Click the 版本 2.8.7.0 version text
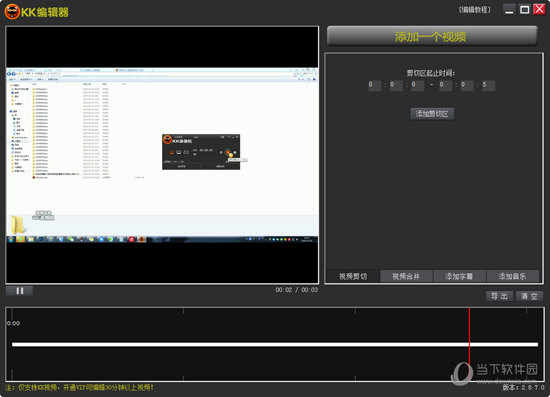This screenshot has height=397, width=550. tap(523, 388)
